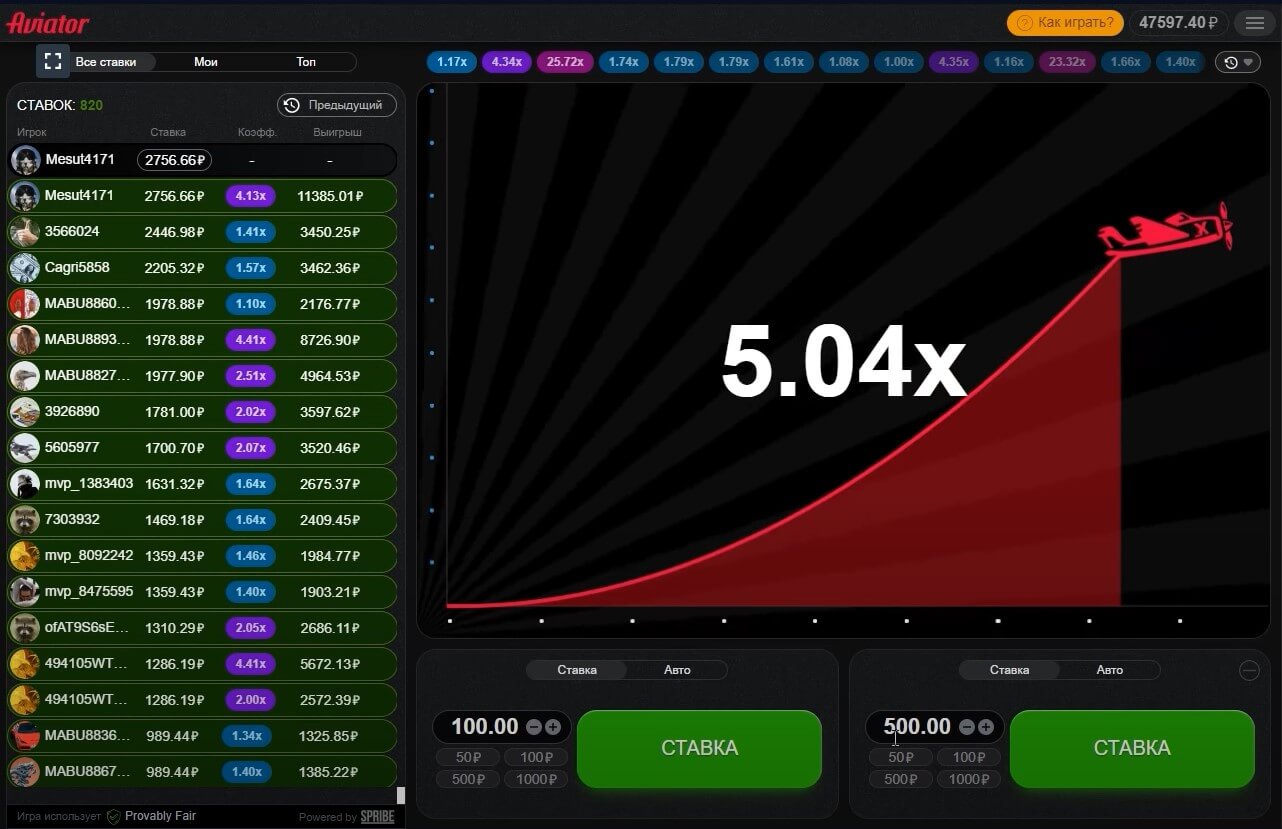The height and width of the screenshot is (829, 1282).
Task: Click the 5.04x multiplier display
Action: point(843,361)
